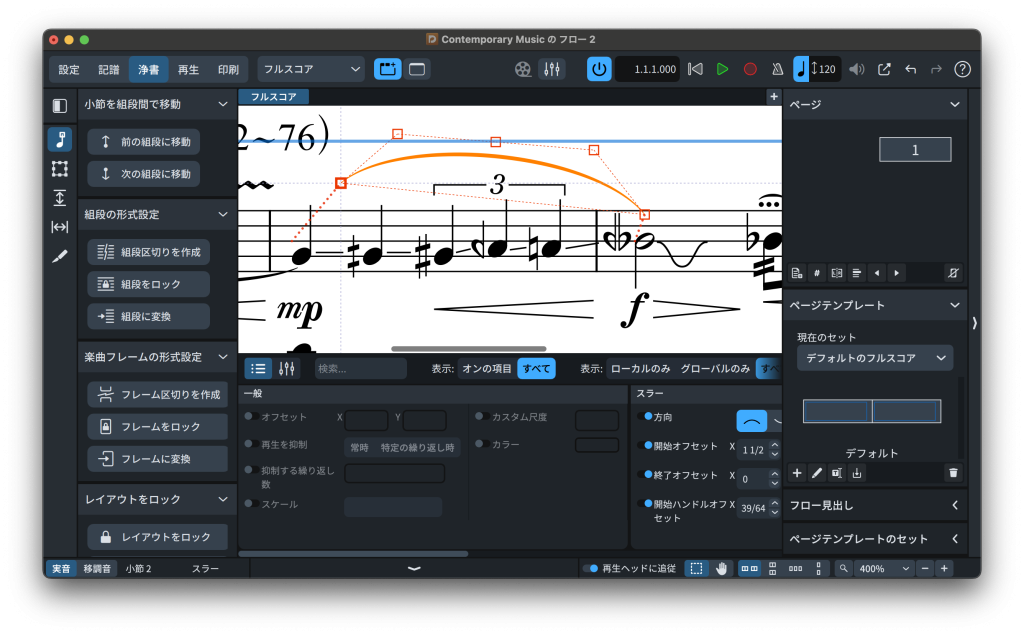Viewport: 1024px width, 635px height.
Task: Open the フルスコア layout dropdown
Action: [x=311, y=69]
